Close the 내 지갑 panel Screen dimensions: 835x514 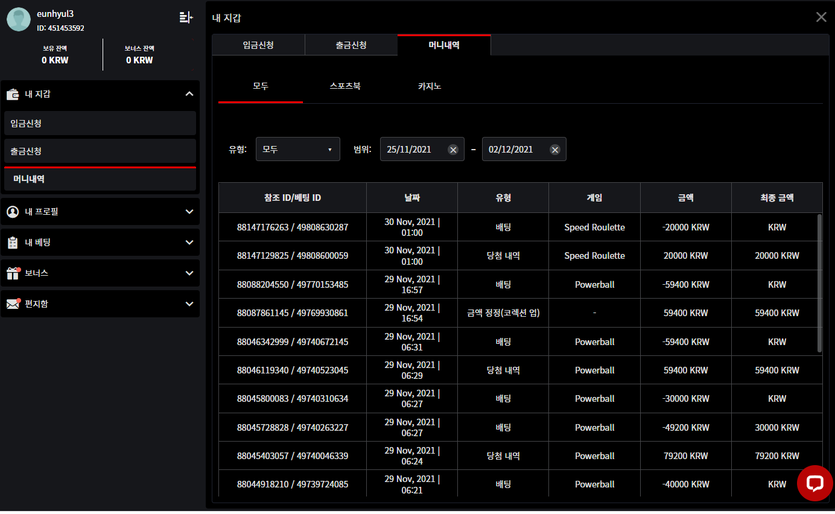coord(821,17)
